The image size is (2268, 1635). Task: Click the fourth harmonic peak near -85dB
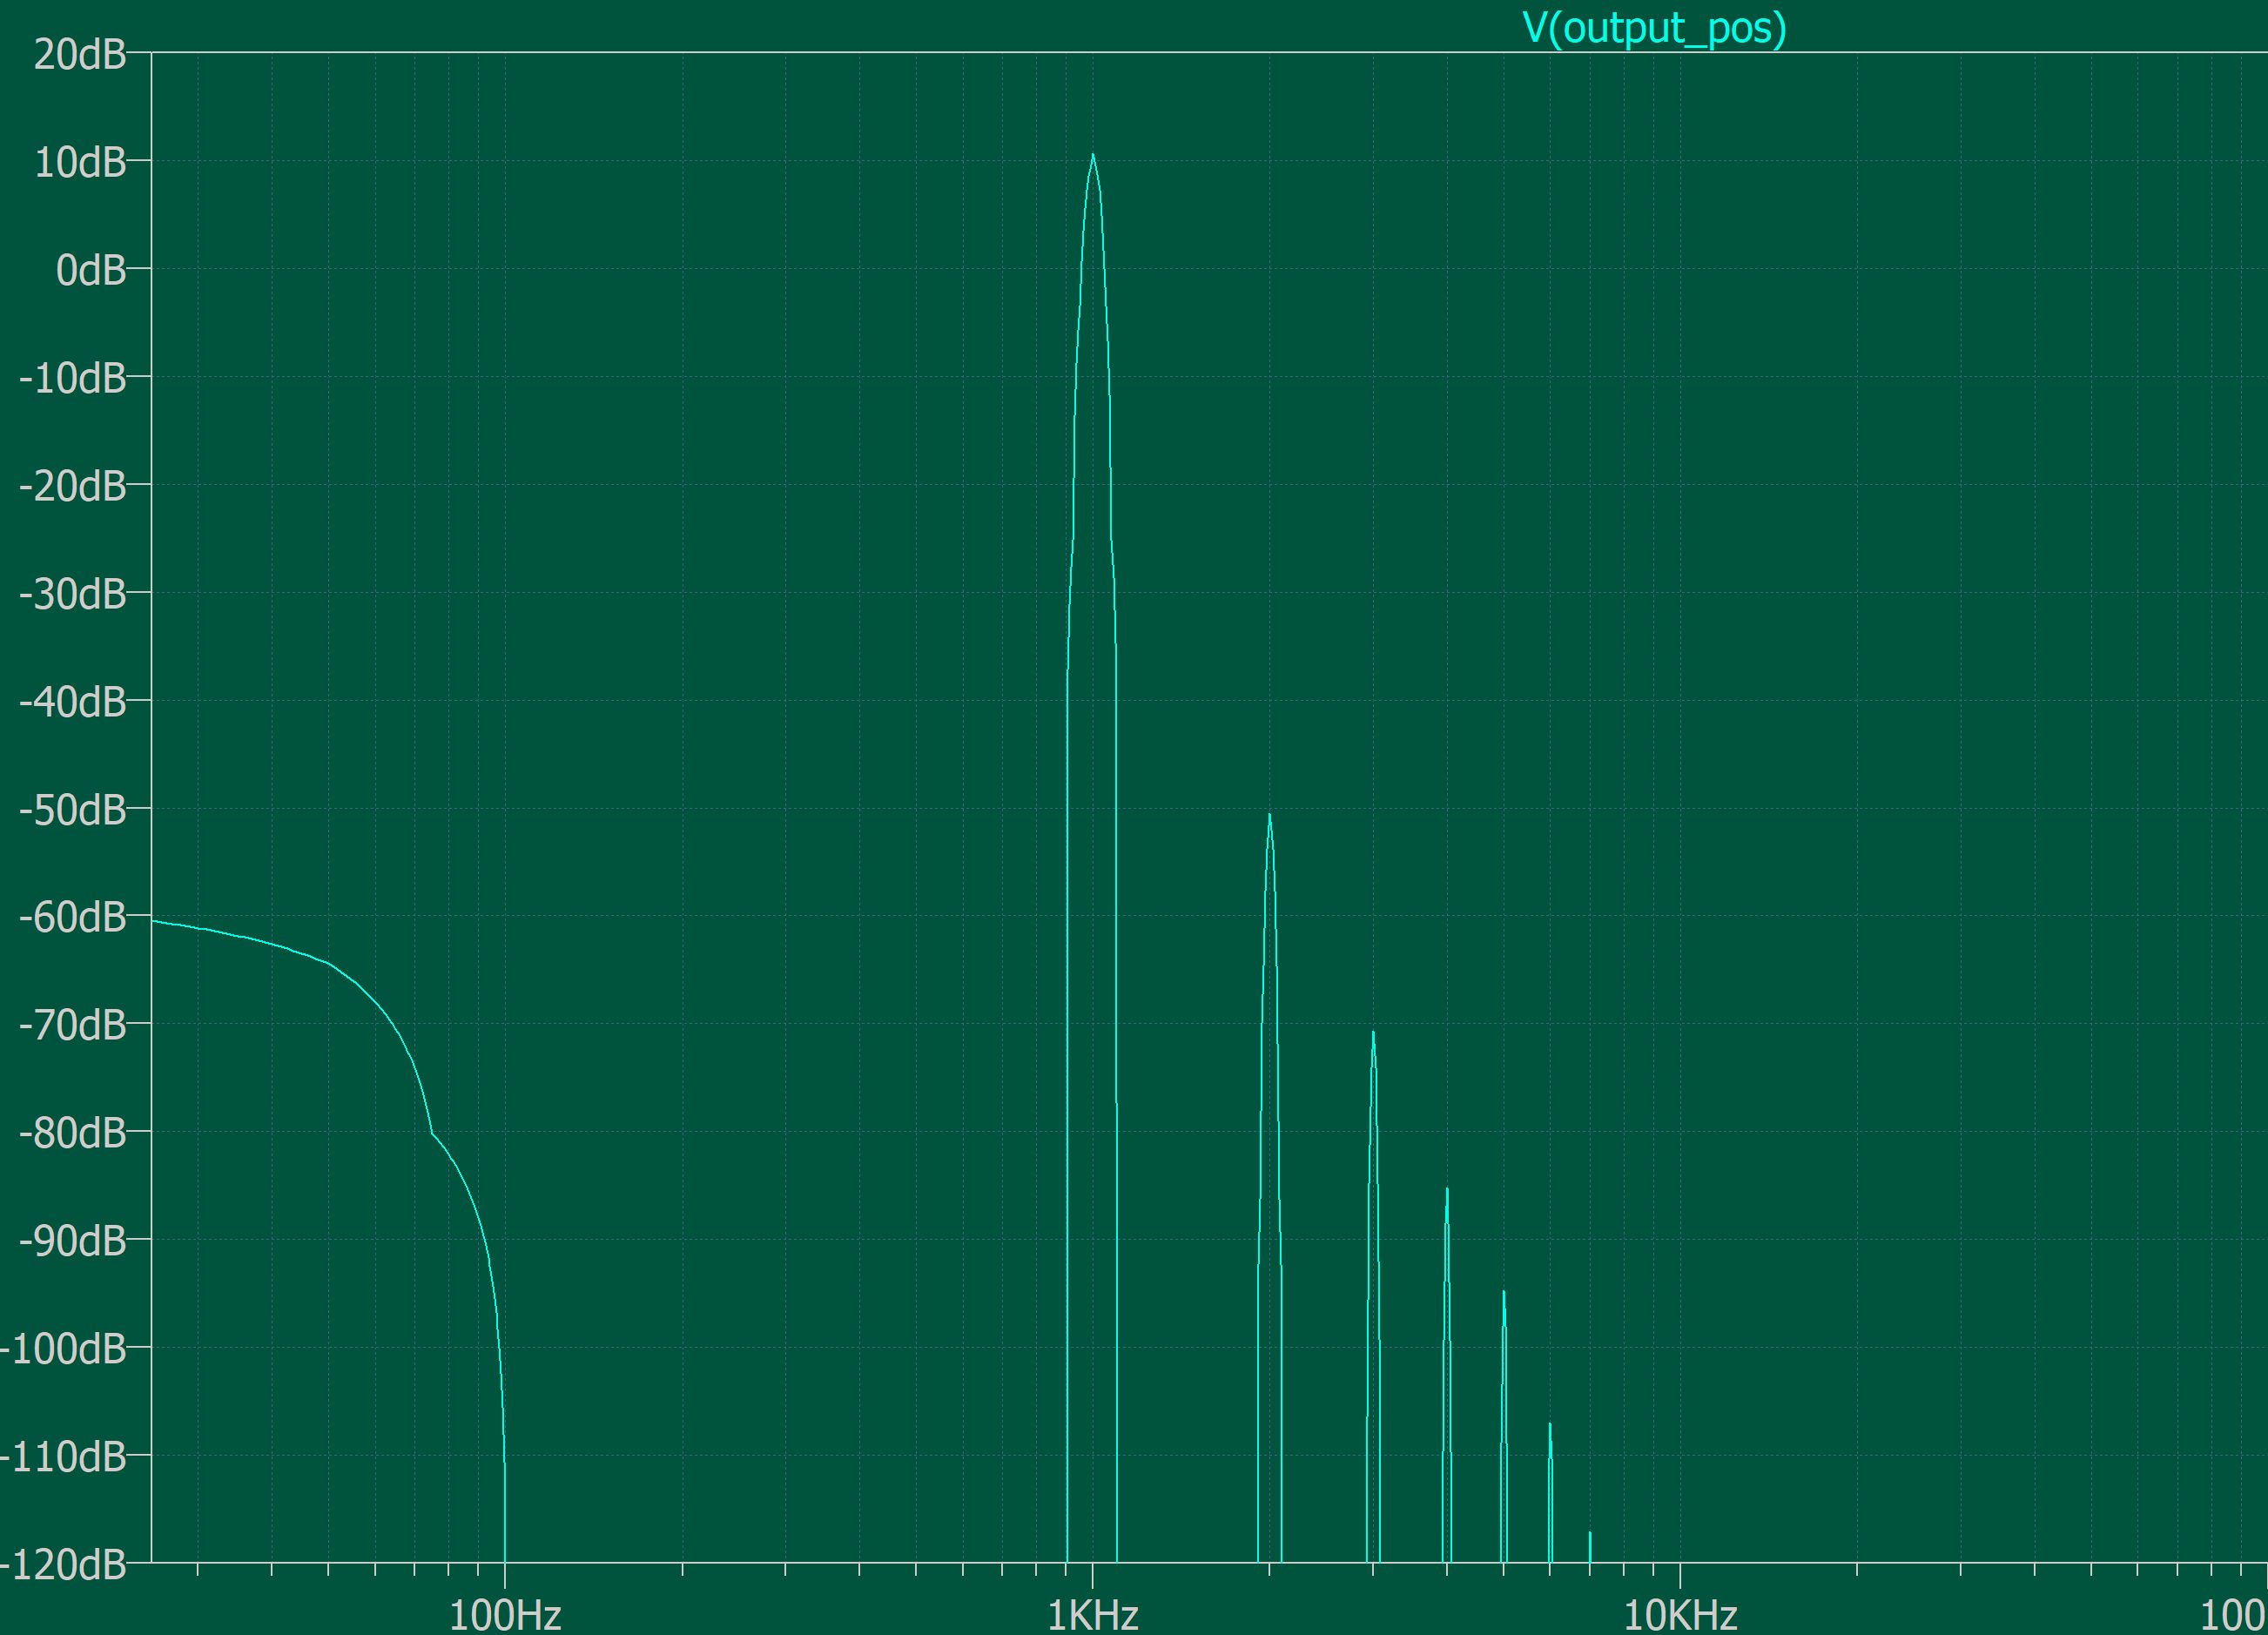click(1447, 1189)
